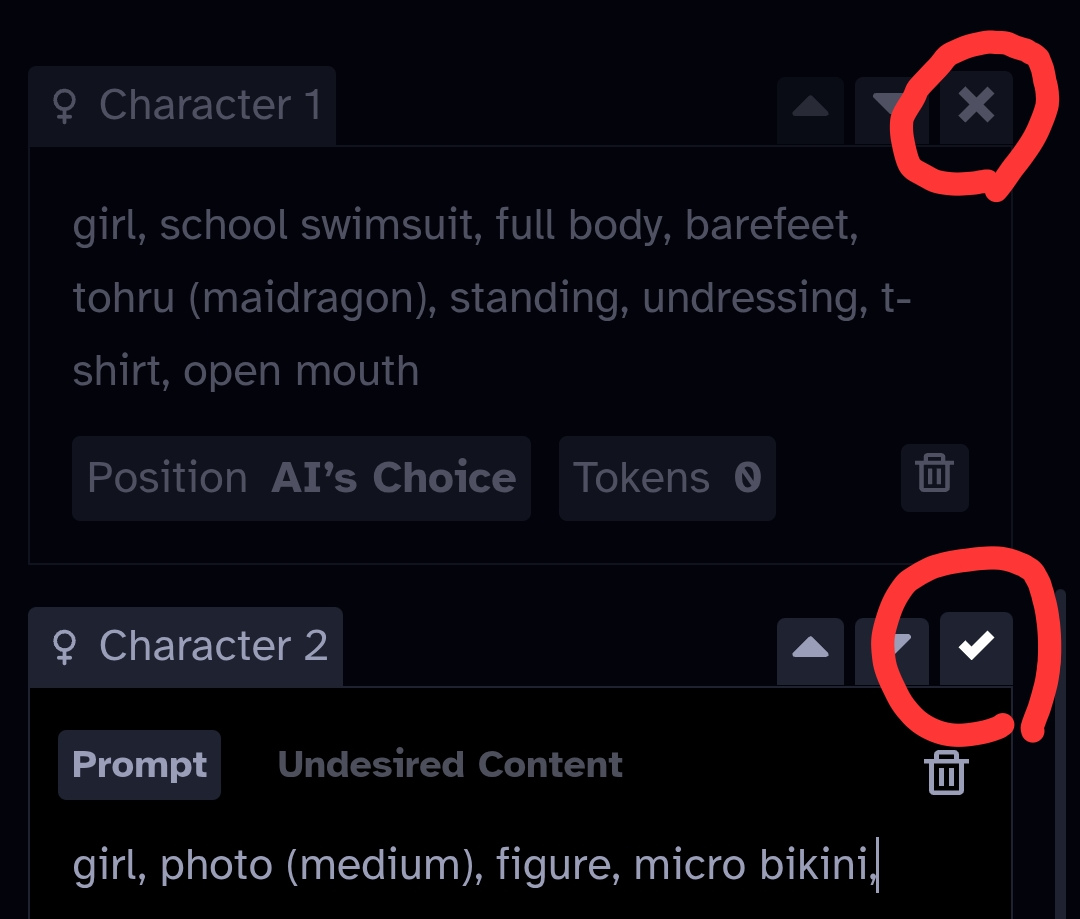Image resolution: width=1080 pixels, height=919 pixels.
Task: Select the Prompt tab in Character 2
Action: pyautogui.click(x=139, y=765)
